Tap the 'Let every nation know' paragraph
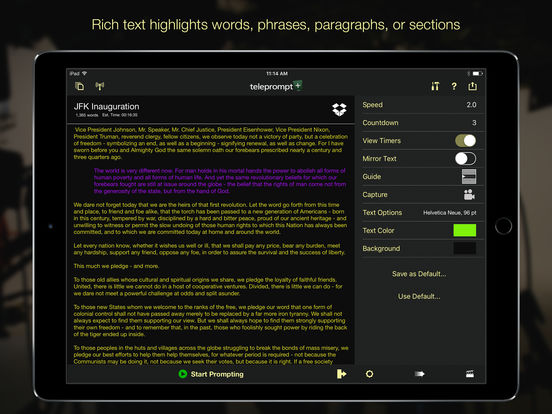 [210, 249]
